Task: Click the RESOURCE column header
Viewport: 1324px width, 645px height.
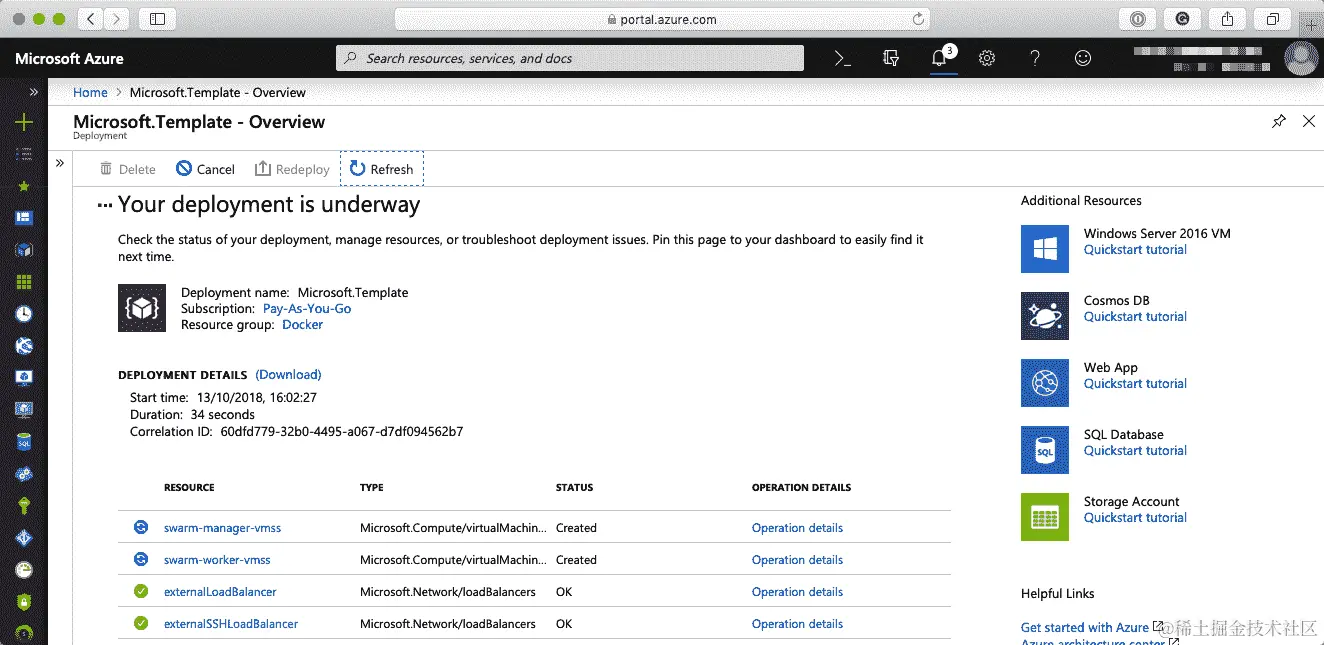Action: 189,488
